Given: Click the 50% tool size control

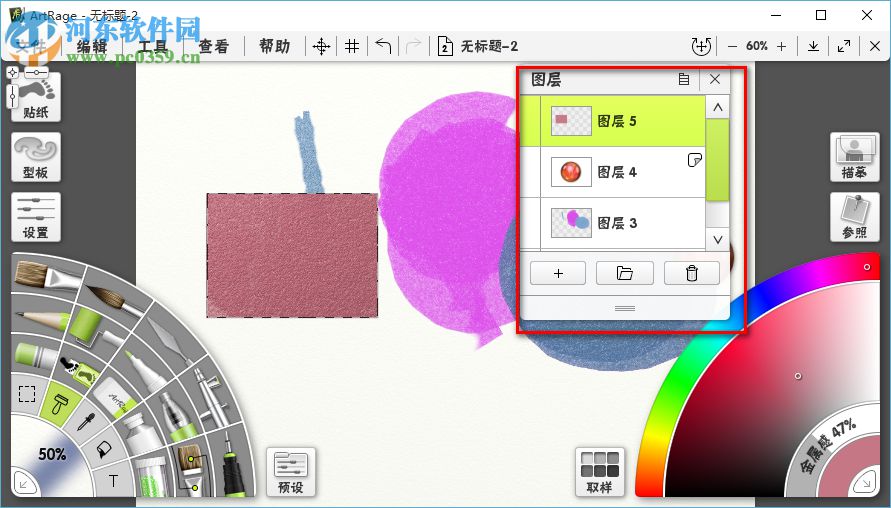Looking at the screenshot, I should (x=52, y=454).
